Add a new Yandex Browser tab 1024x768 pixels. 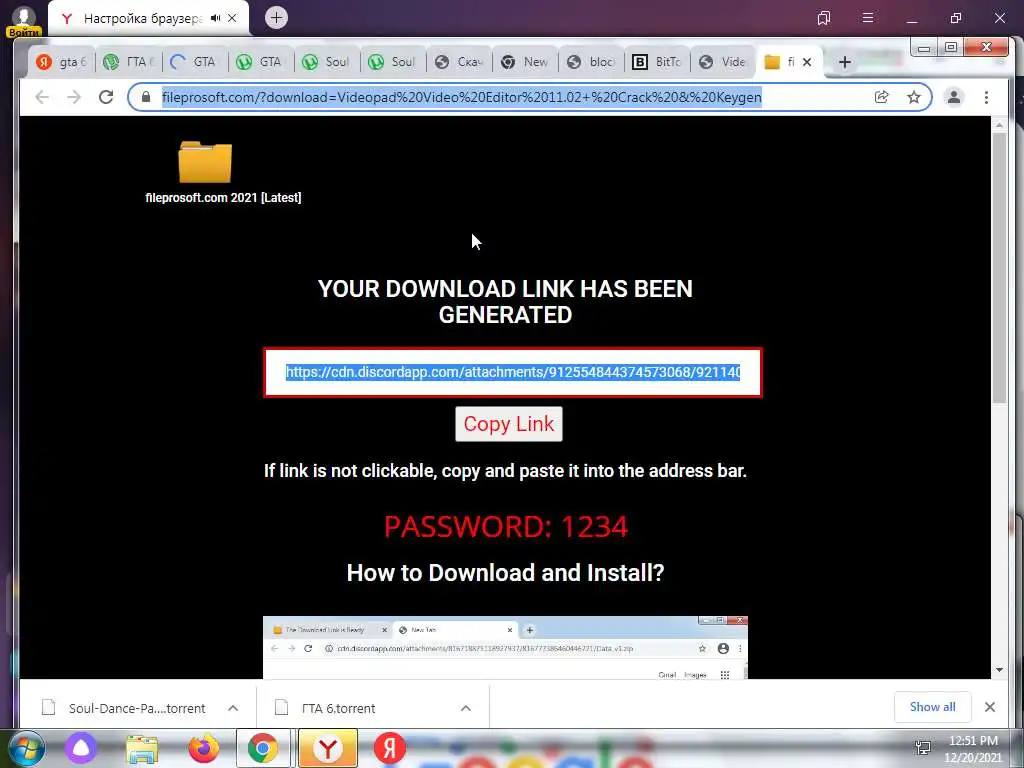click(x=276, y=18)
